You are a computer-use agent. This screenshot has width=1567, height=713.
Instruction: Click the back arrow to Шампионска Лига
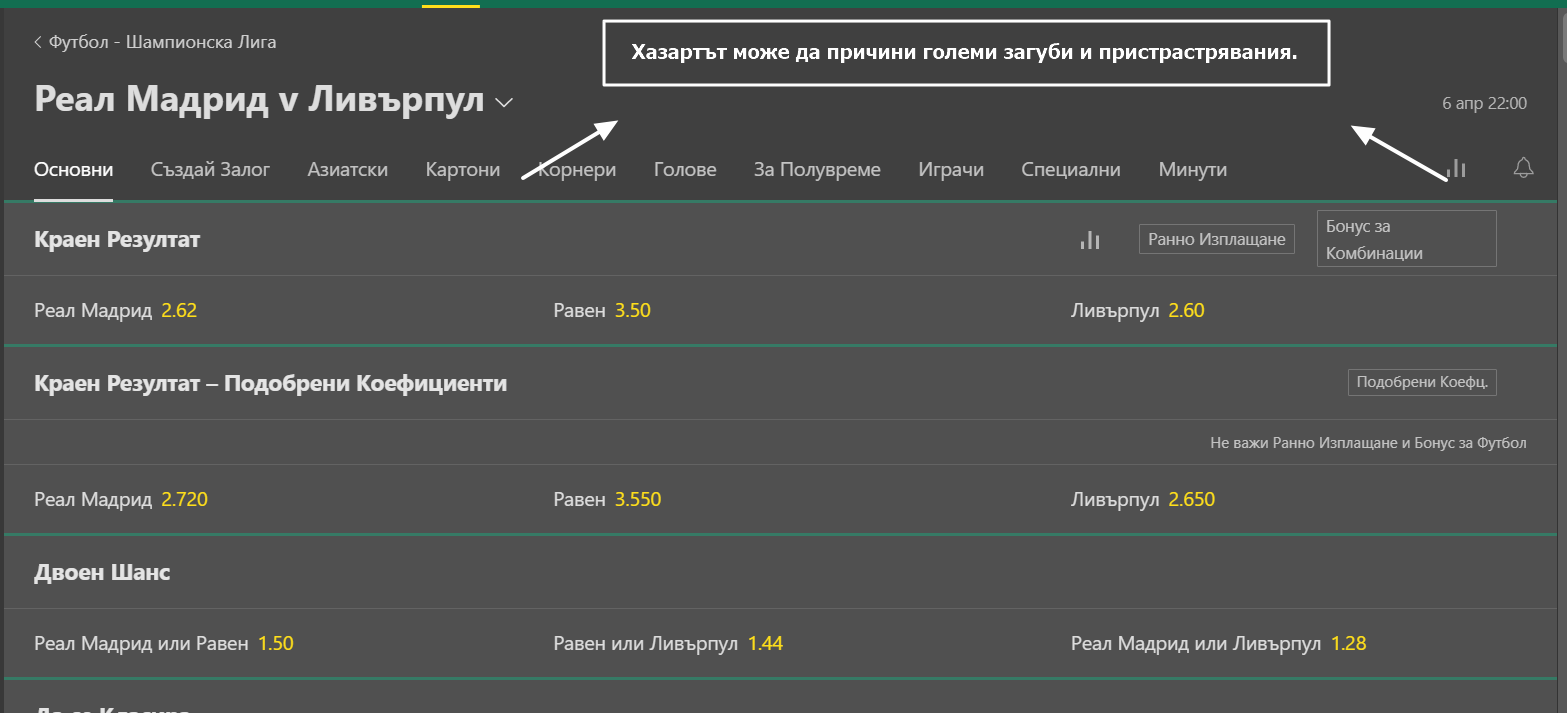37,42
